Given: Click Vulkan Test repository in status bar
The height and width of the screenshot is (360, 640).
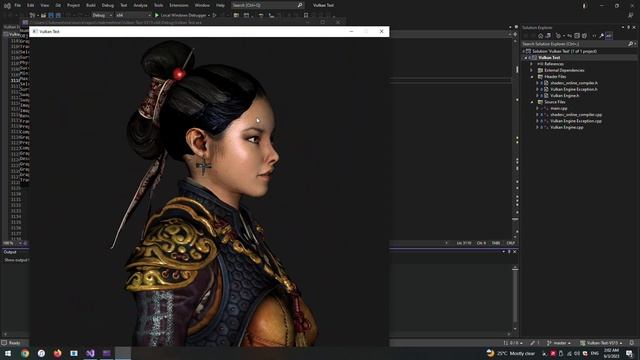Looking at the screenshot, I should click(601, 343).
